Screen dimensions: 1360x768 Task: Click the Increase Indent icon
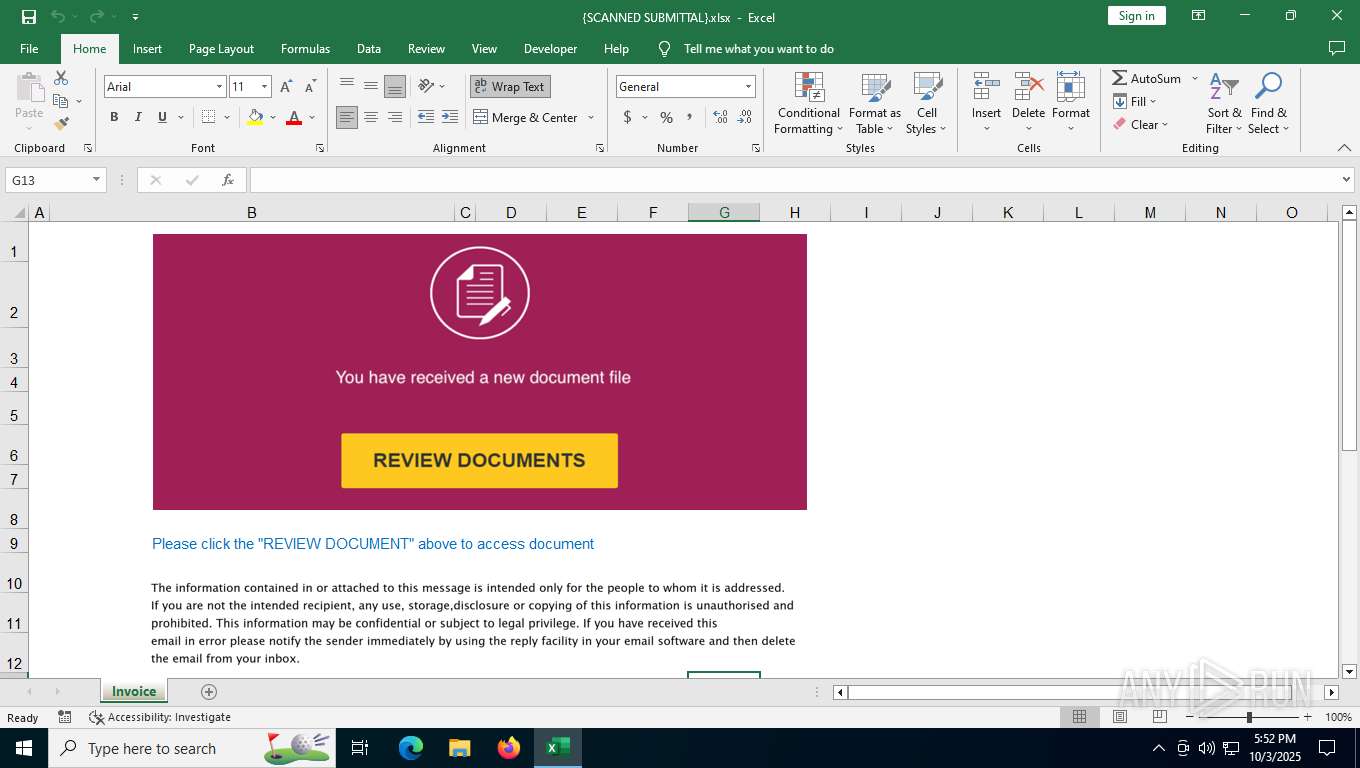point(450,117)
